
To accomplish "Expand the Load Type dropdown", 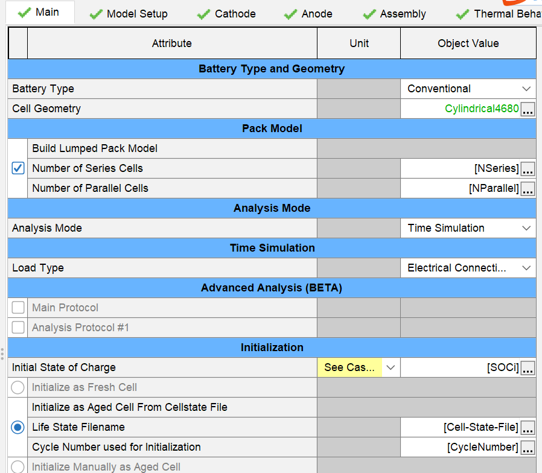I will (468, 268).
